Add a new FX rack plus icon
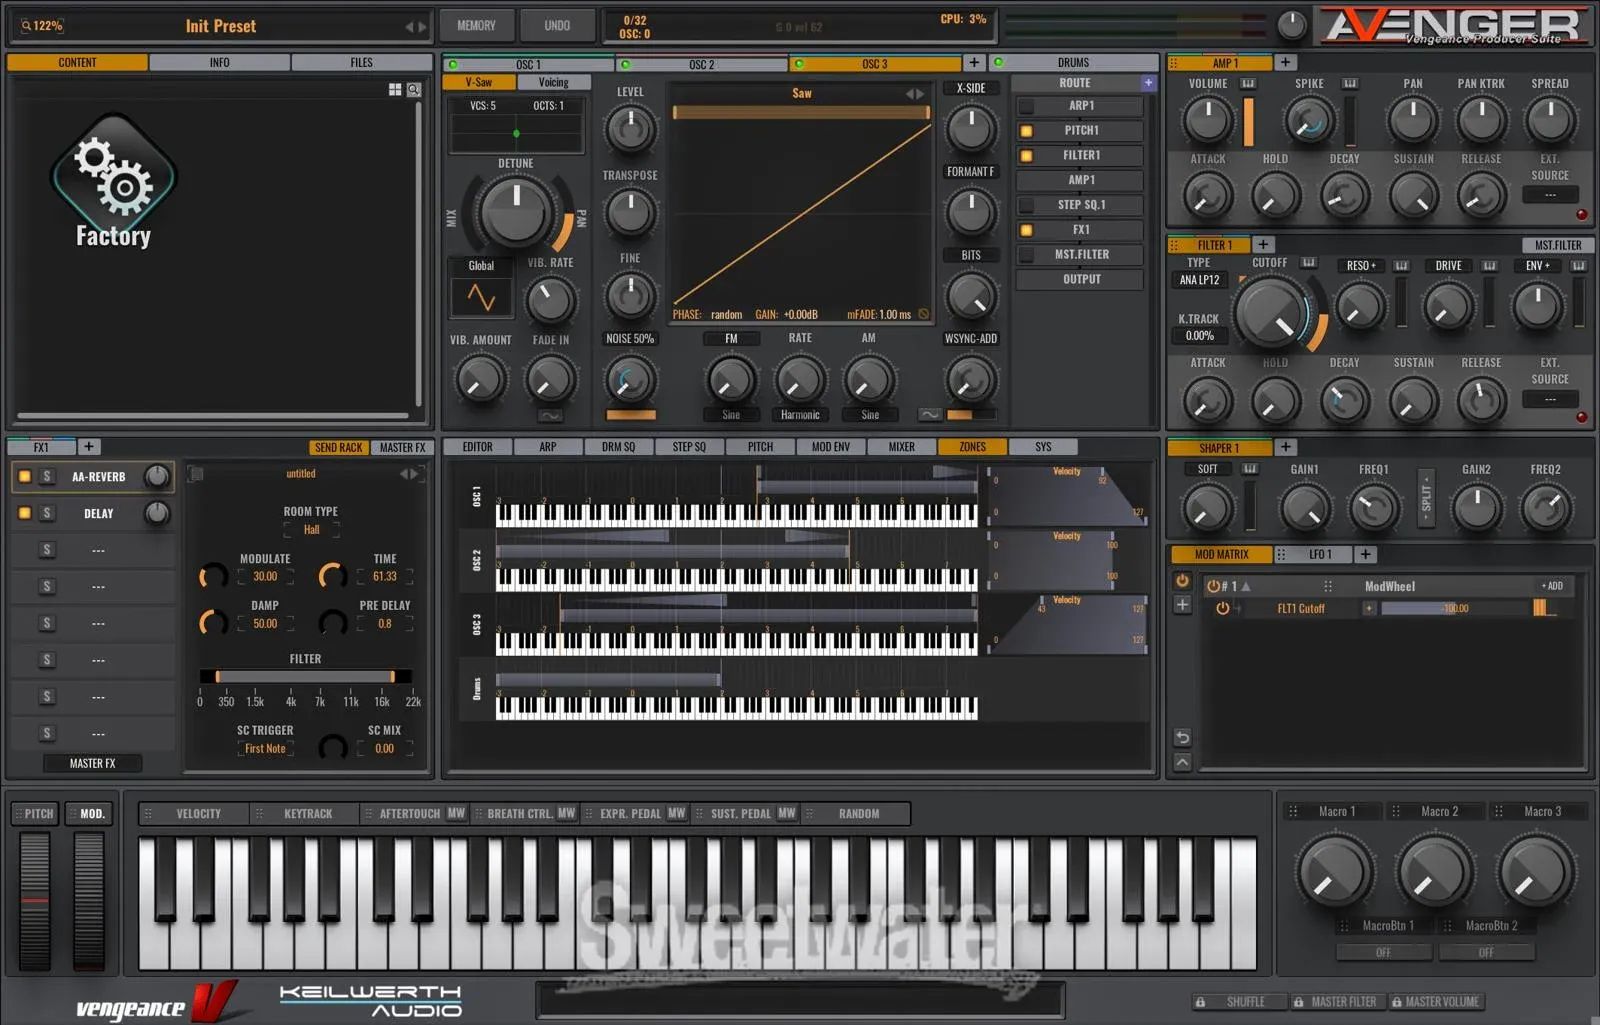Screen dimensions: 1600x1025 click(x=88, y=447)
